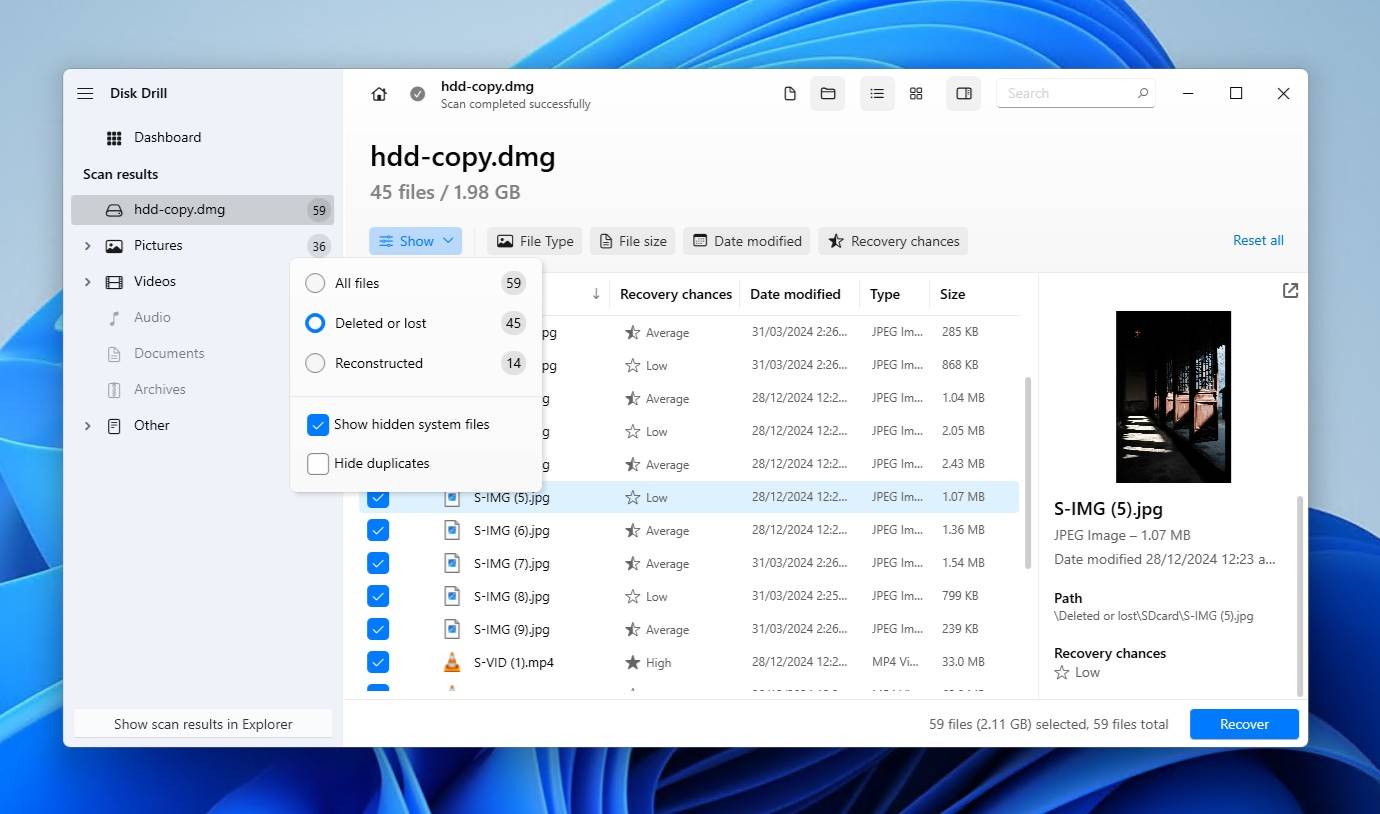Select hdd-copy.dmg in scan results
1380x814 pixels.
tap(202, 210)
